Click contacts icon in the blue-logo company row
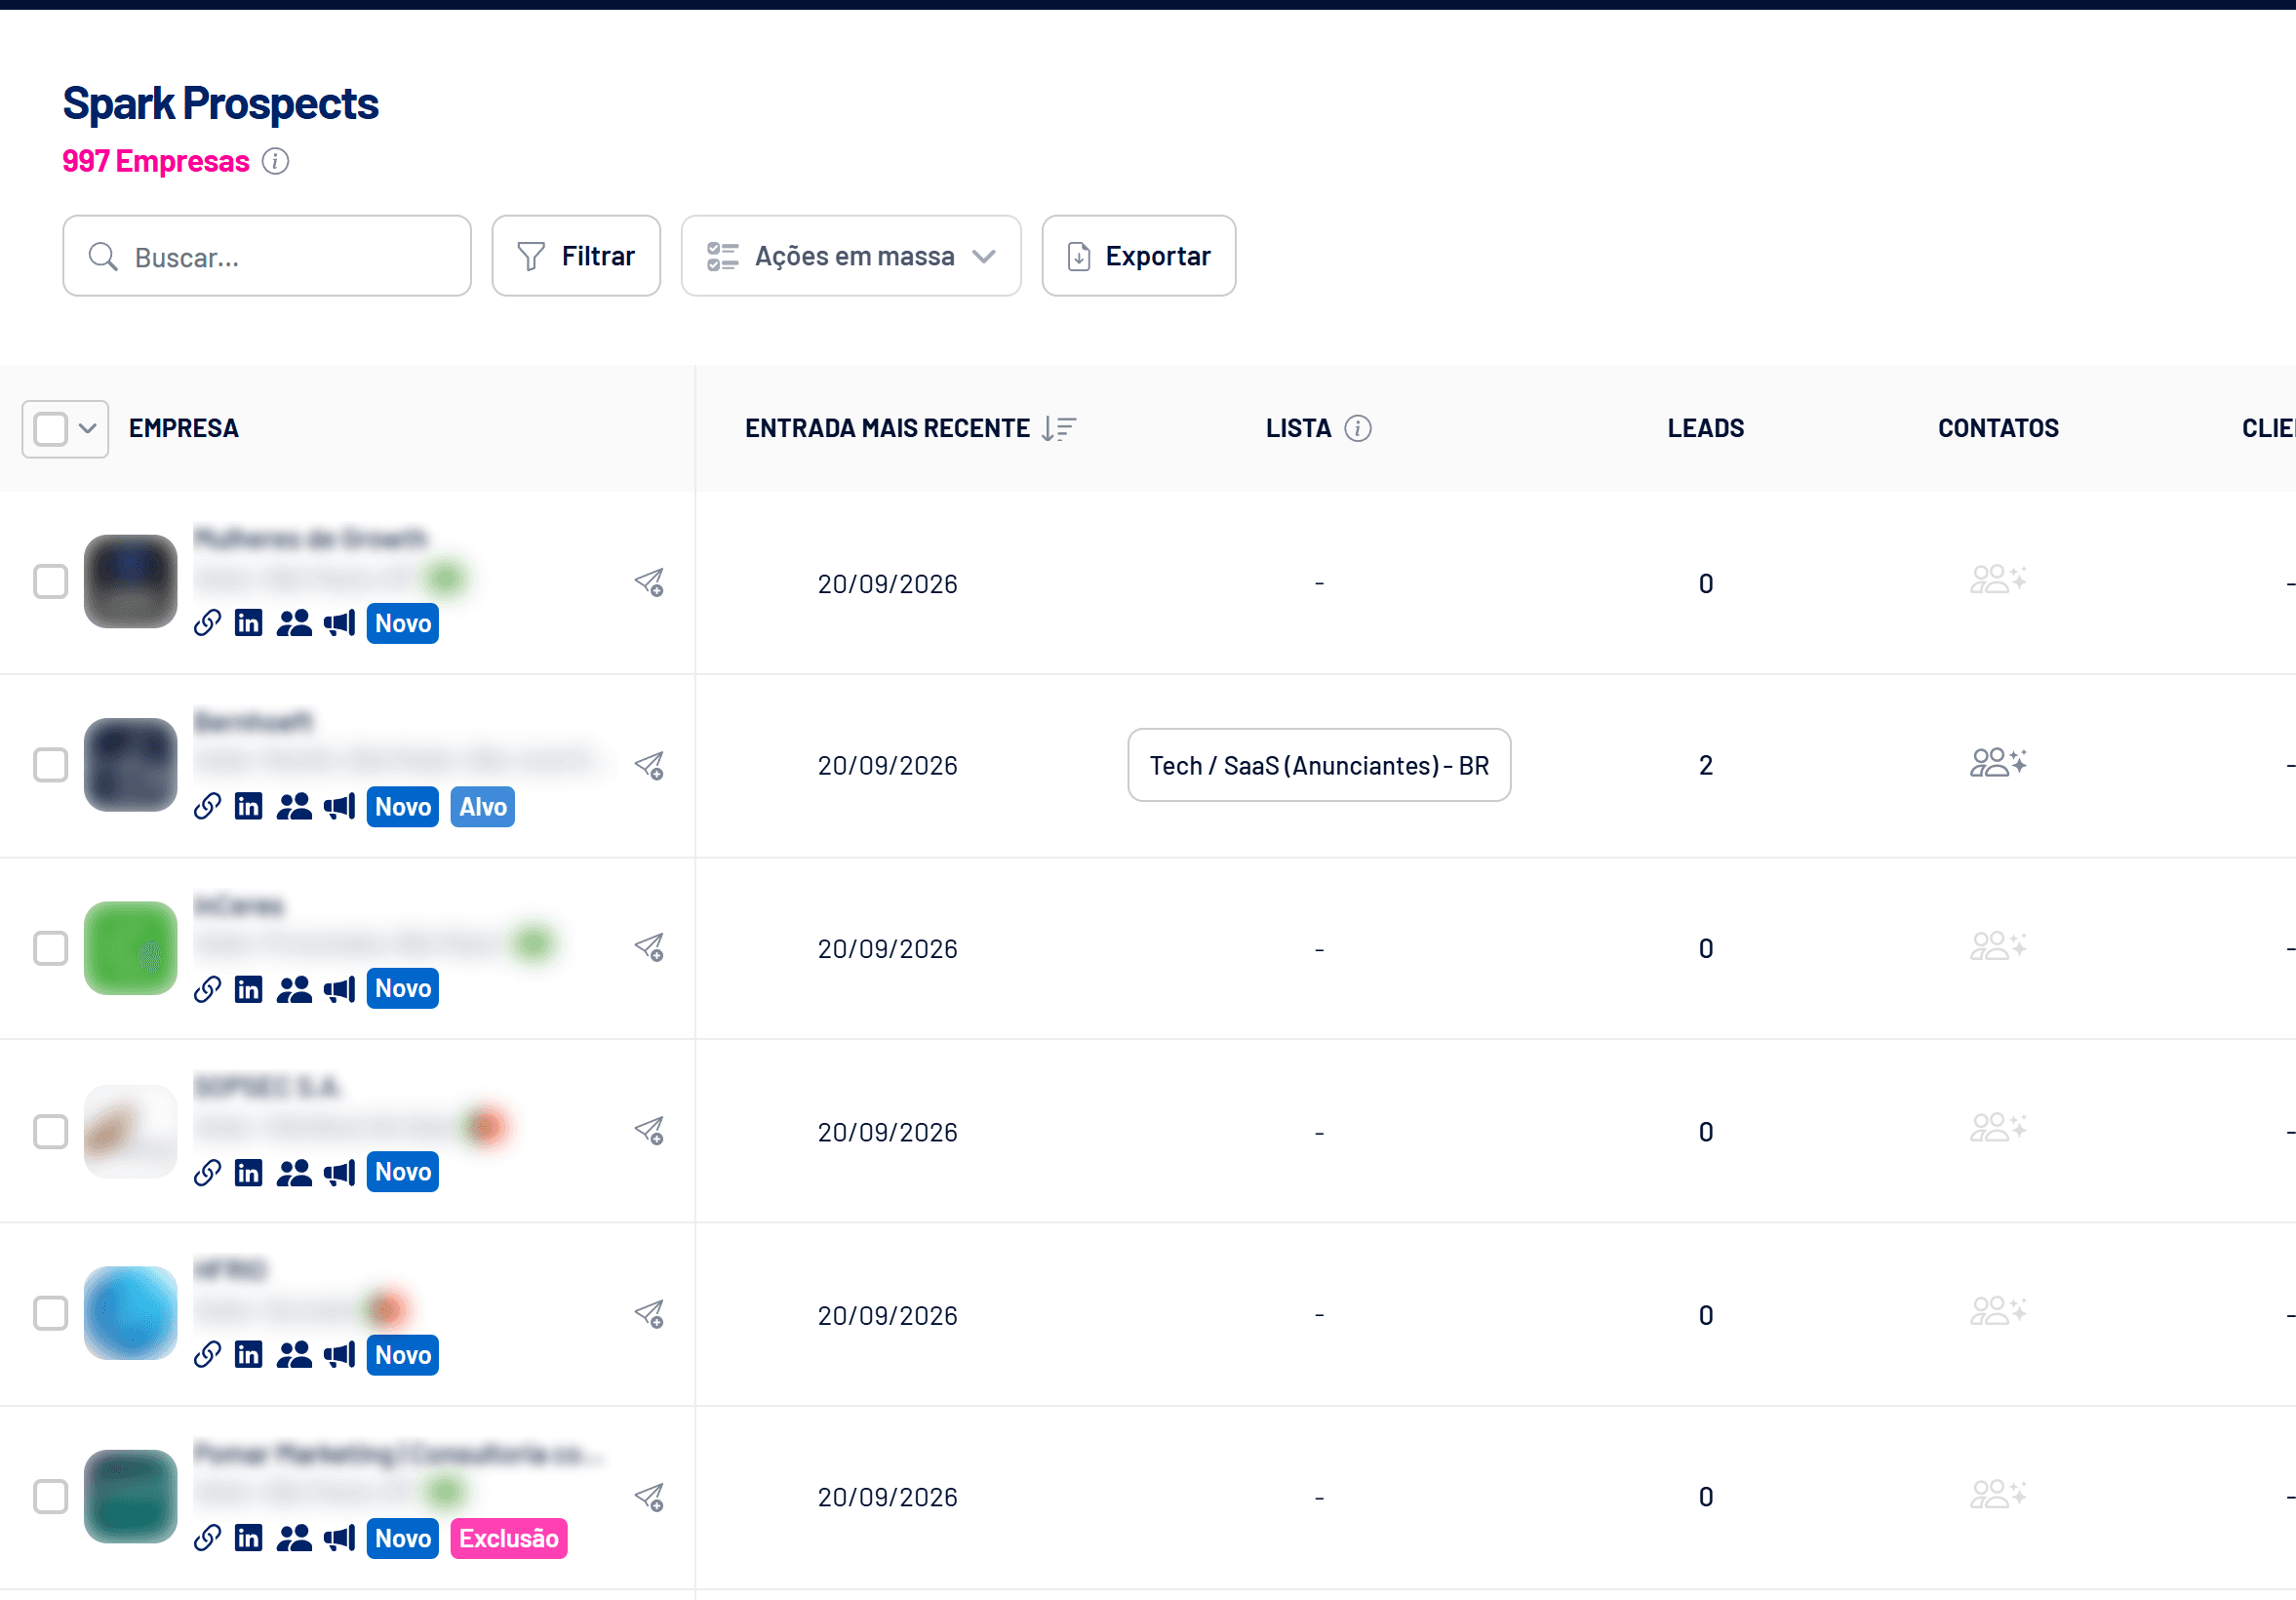The height and width of the screenshot is (1600, 2296). (x=1998, y=1310)
